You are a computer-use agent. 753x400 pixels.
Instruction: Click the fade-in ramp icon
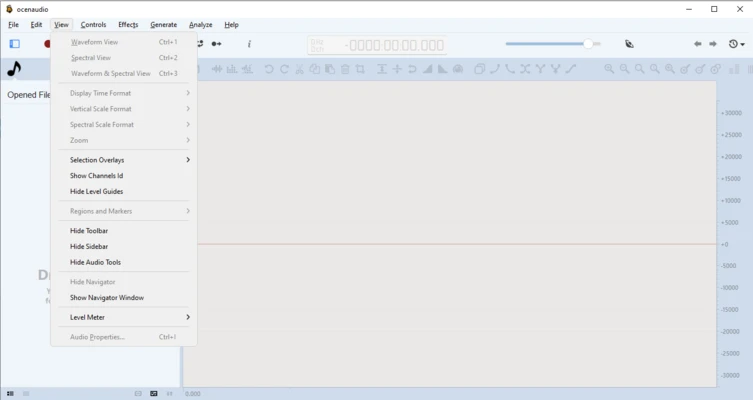point(427,69)
